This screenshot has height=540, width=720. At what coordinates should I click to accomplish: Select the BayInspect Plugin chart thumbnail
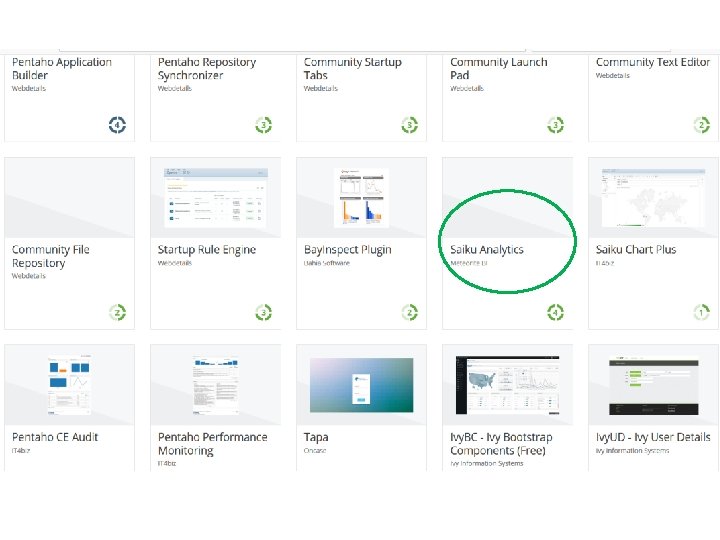(361, 197)
